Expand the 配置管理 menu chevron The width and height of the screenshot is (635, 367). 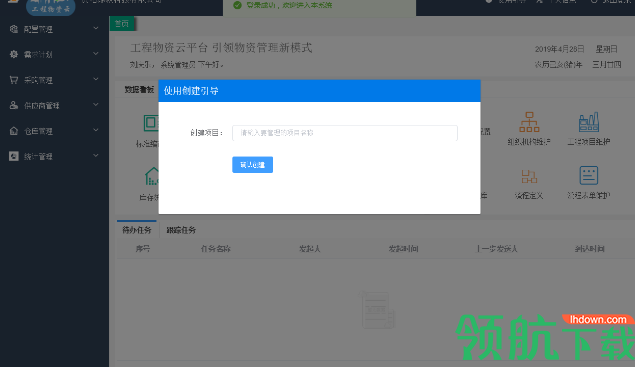pos(96,28)
